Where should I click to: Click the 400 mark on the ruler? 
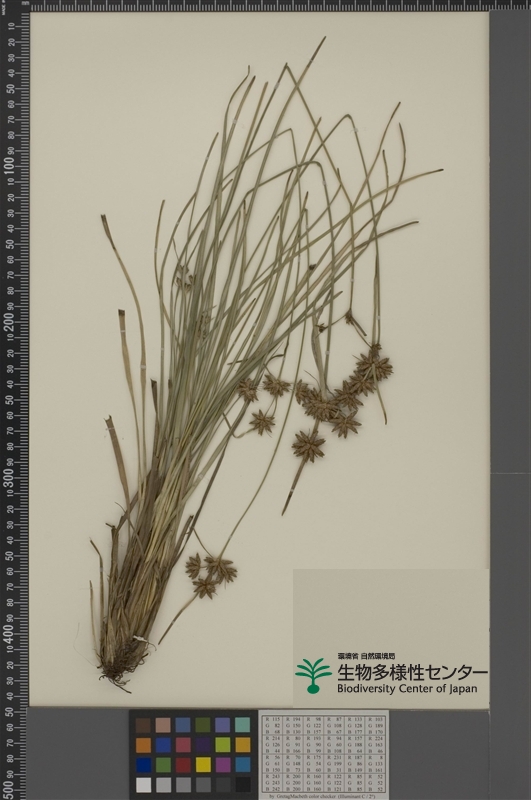pyautogui.click(x=9, y=634)
